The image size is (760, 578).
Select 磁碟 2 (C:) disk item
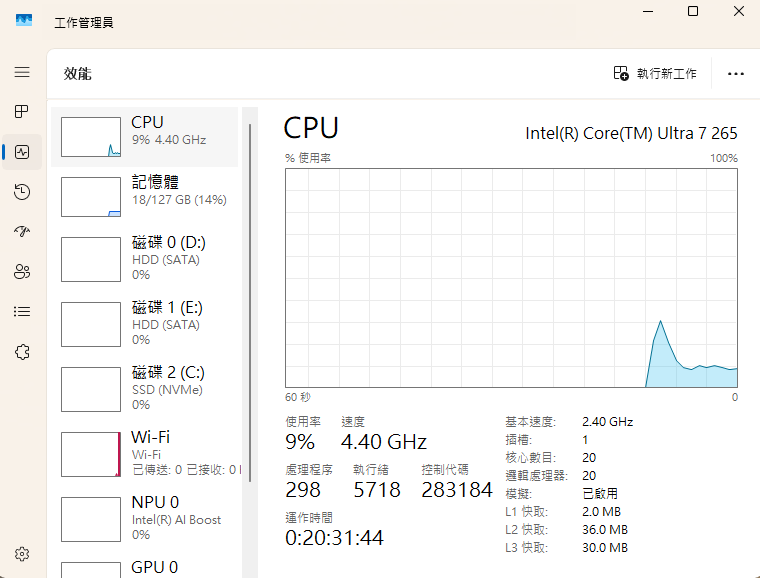(144, 389)
